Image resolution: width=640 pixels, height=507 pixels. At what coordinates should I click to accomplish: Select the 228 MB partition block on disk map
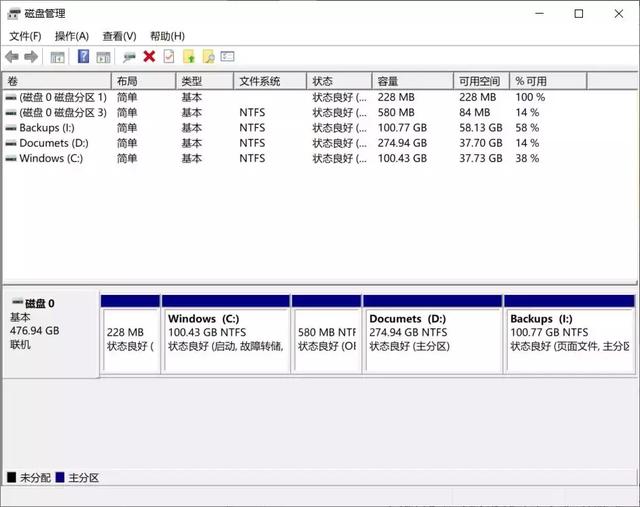(130, 334)
